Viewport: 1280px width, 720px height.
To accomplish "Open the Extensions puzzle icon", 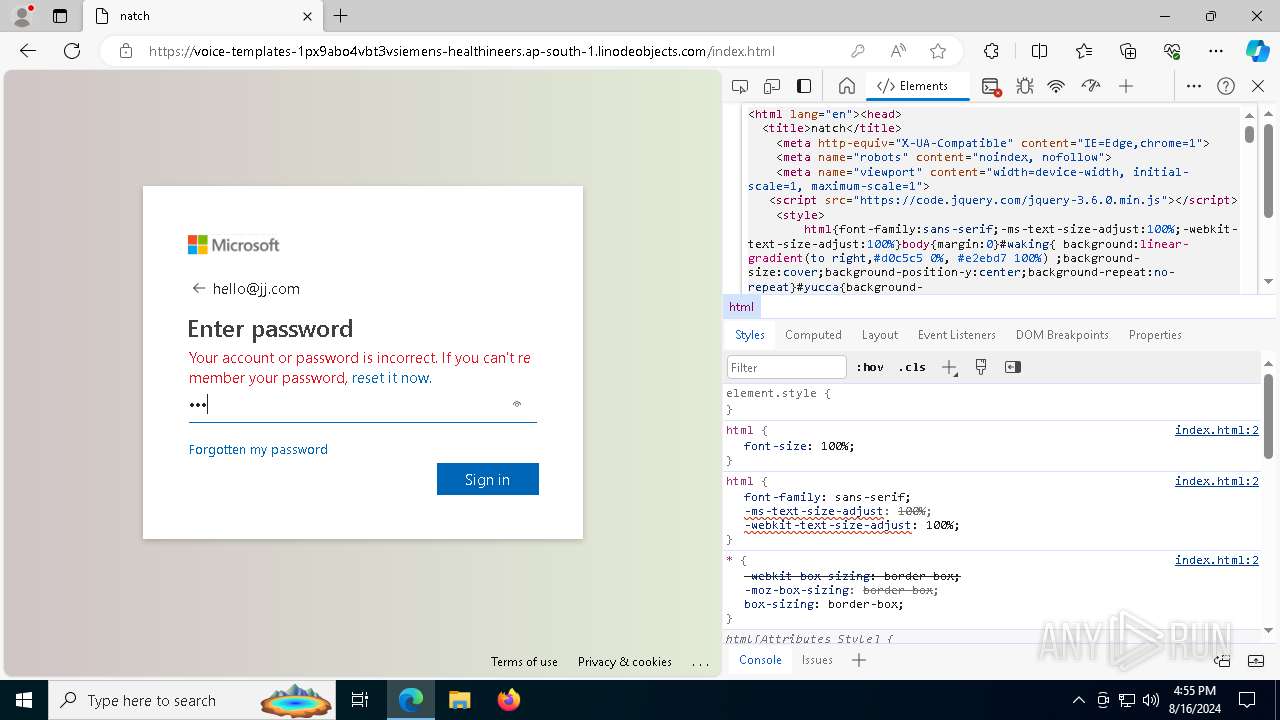I will pyautogui.click(x=991, y=51).
